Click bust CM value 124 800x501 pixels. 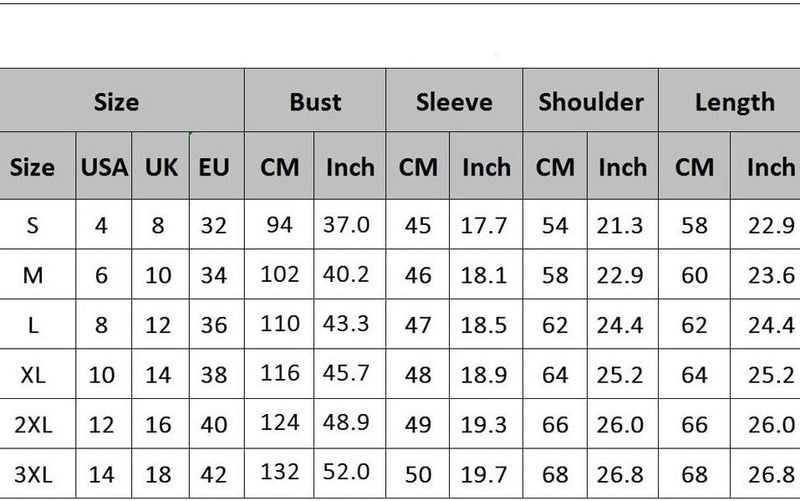(280, 423)
